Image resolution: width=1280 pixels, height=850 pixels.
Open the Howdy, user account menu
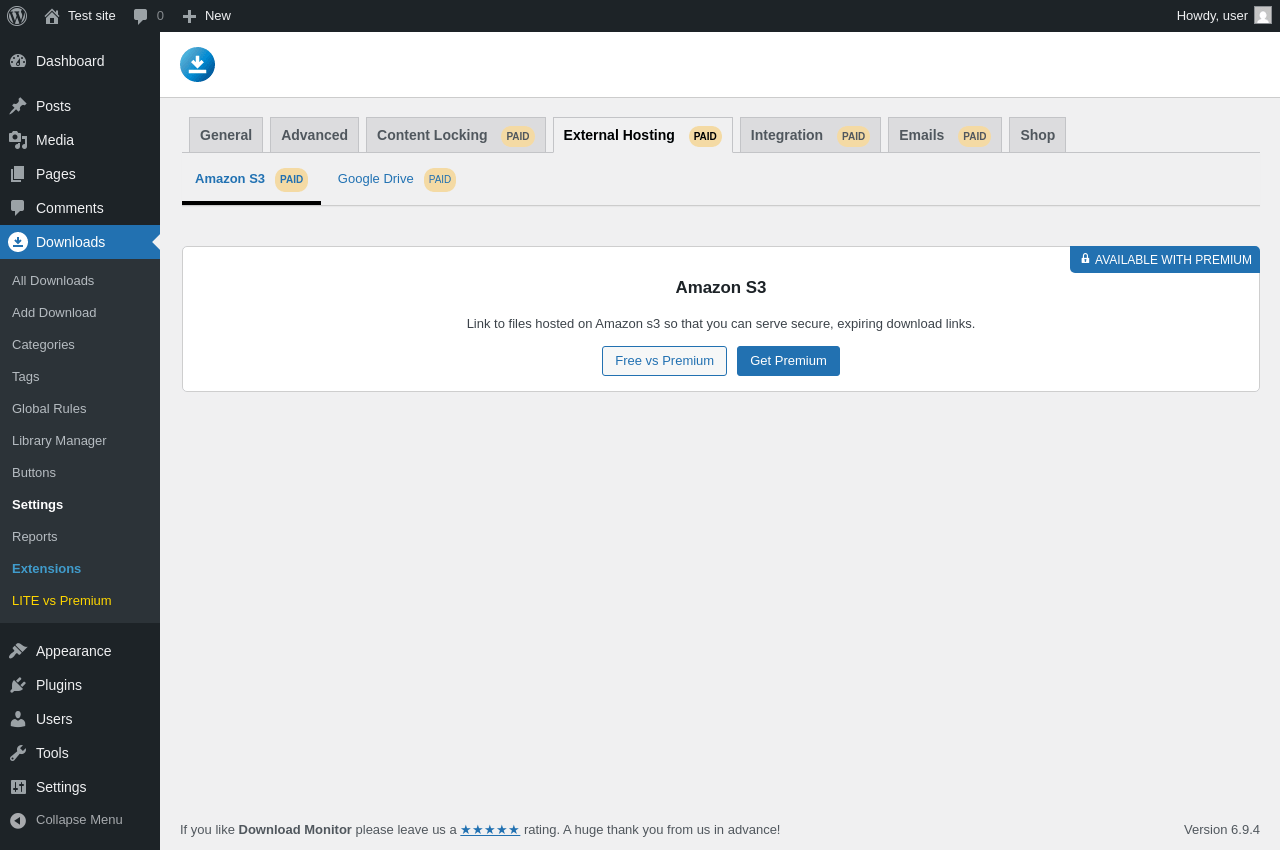[x=1224, y=16]
